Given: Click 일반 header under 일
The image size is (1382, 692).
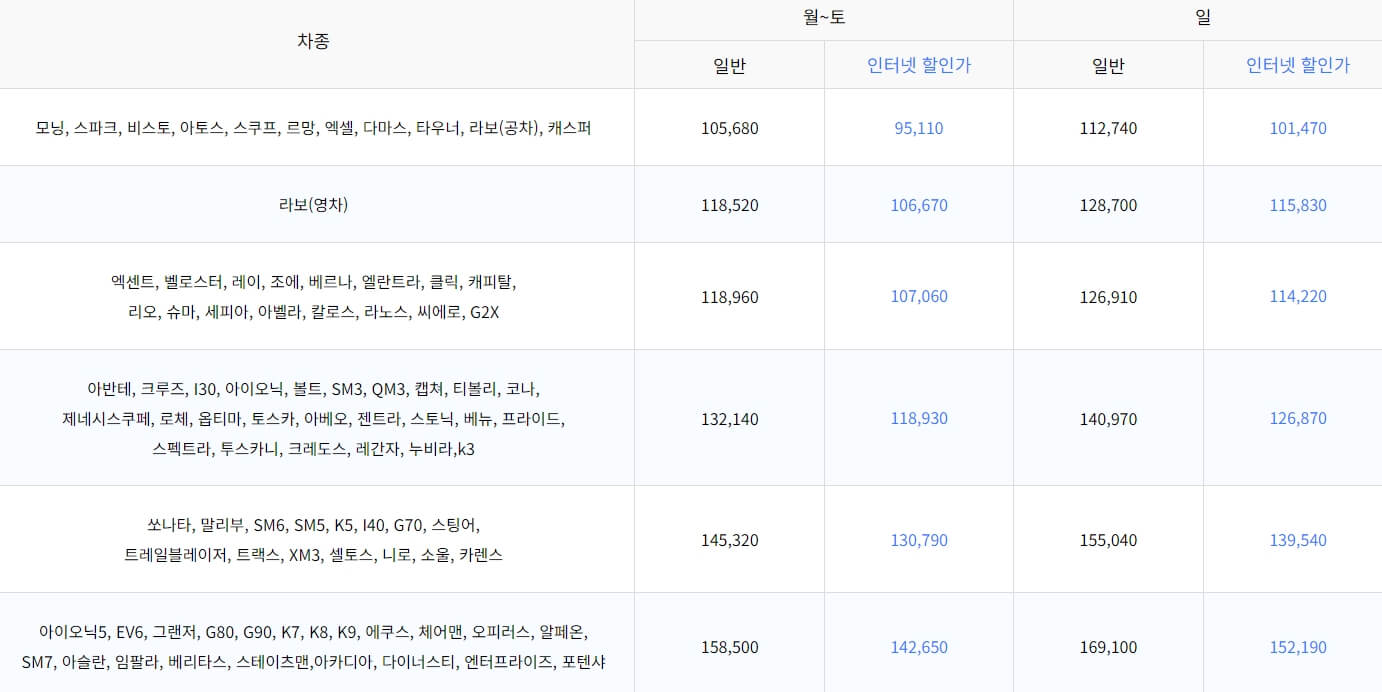Looking at the screenshot, I should (1108, 66).
